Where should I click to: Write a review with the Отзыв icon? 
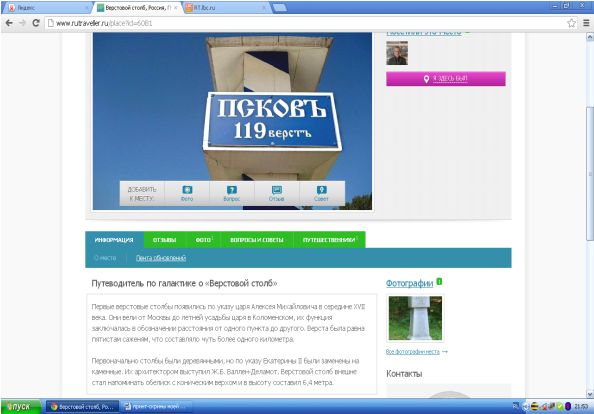(277, 193)
